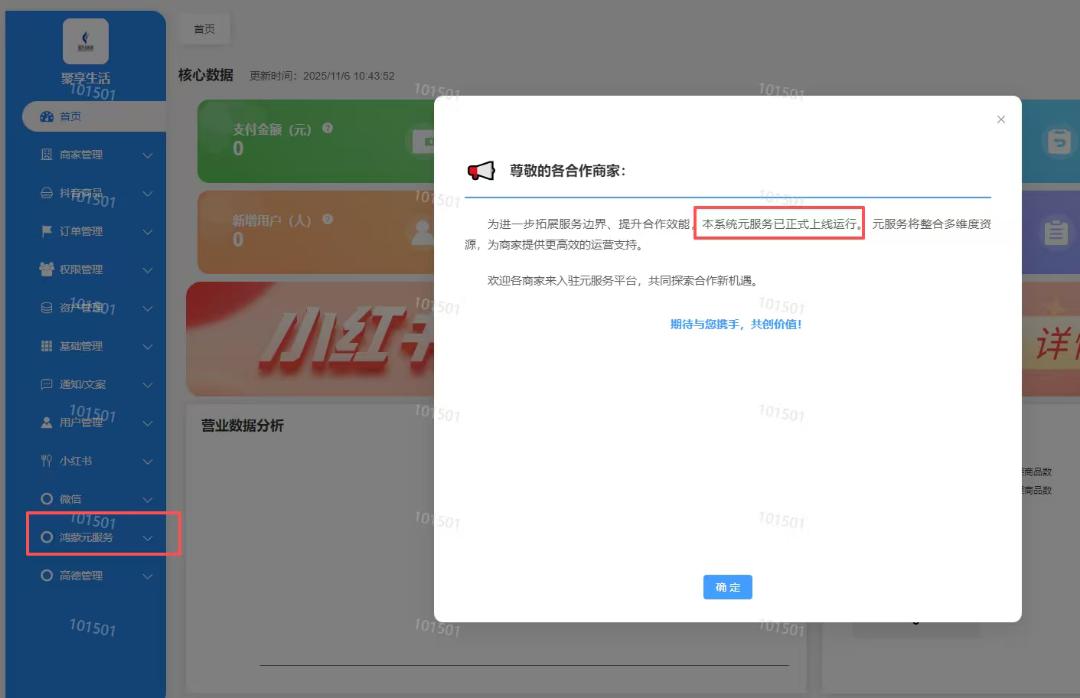Expand the 鸿蒙元服务 sidebar section

coord(148,536)
